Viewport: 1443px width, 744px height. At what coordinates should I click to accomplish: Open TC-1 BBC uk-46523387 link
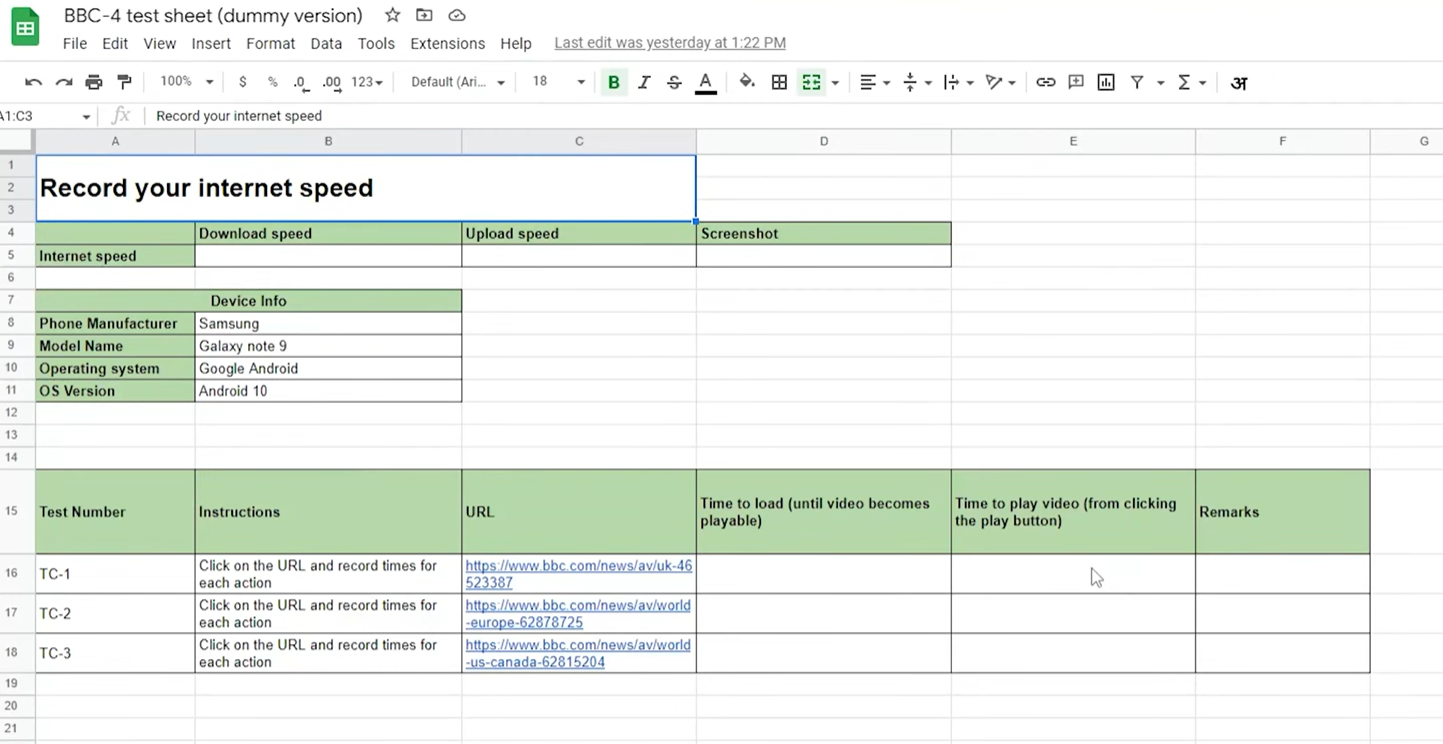click(x=578, y=574)
